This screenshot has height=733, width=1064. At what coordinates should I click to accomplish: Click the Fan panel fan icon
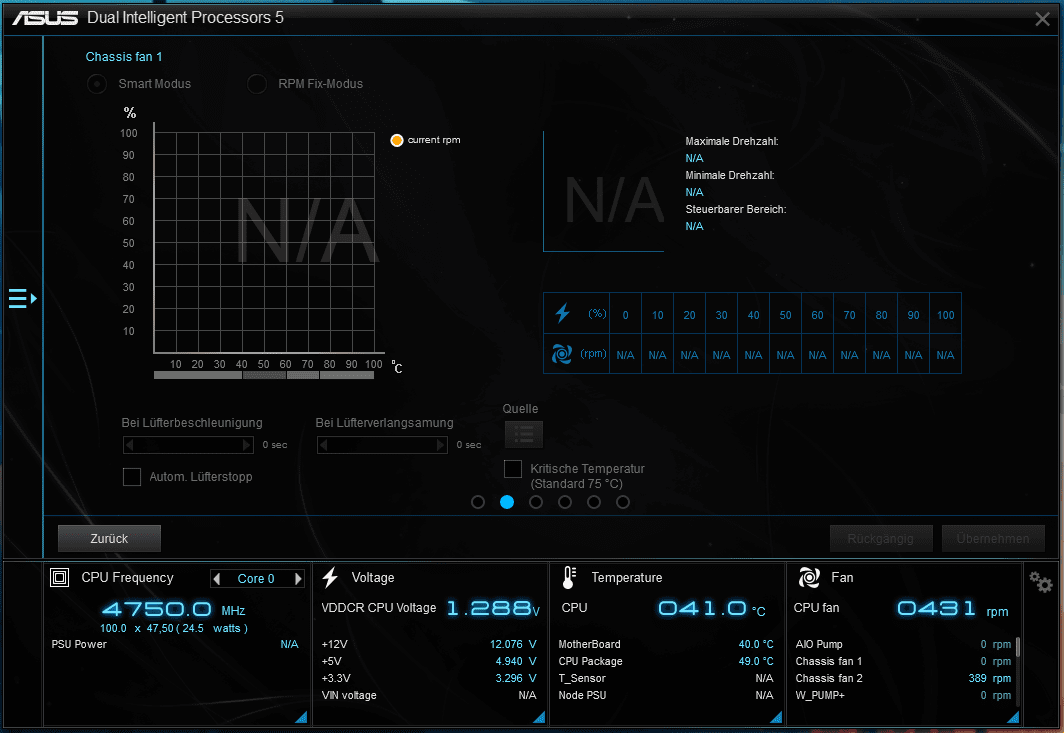(809, 578)
